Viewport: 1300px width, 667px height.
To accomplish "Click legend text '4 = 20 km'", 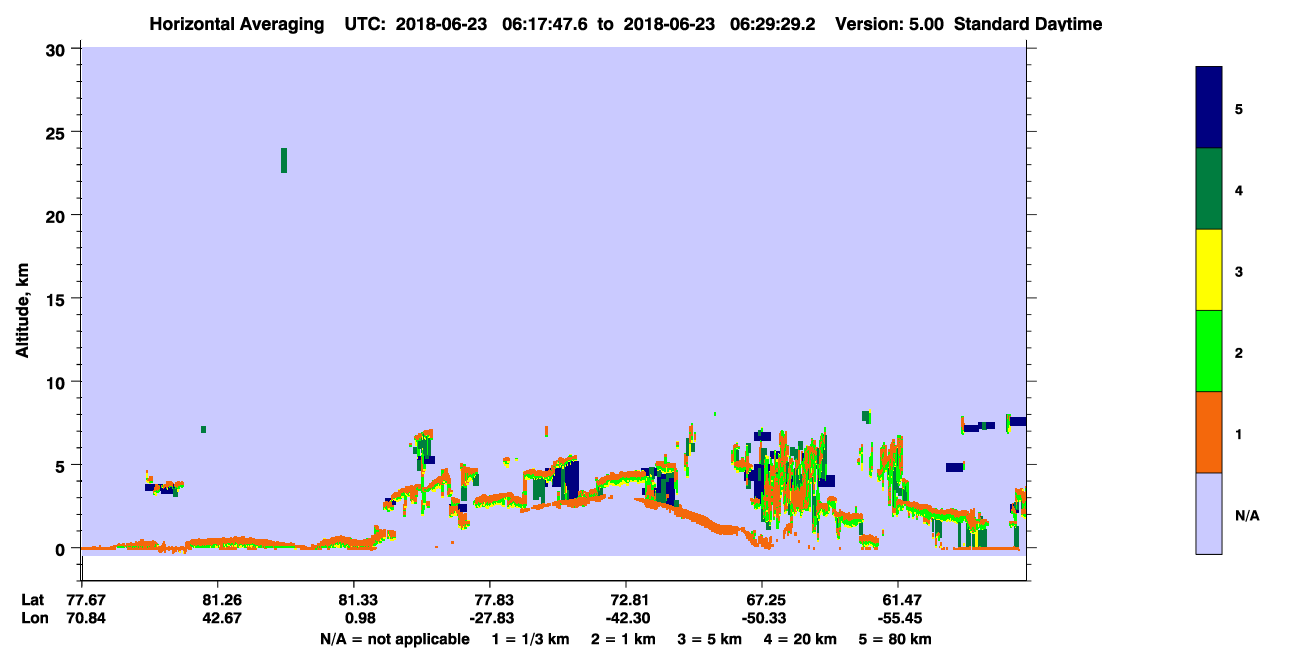I will click(x=802, y=639).
